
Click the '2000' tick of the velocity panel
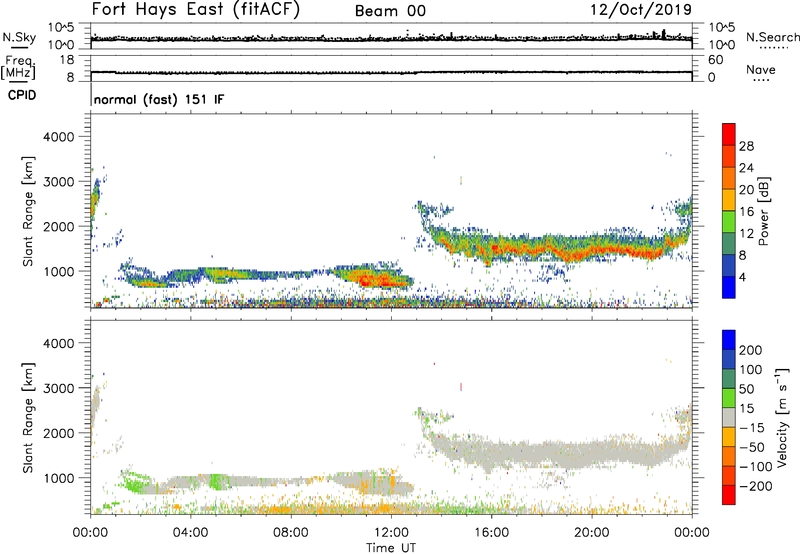coord(59,433)
